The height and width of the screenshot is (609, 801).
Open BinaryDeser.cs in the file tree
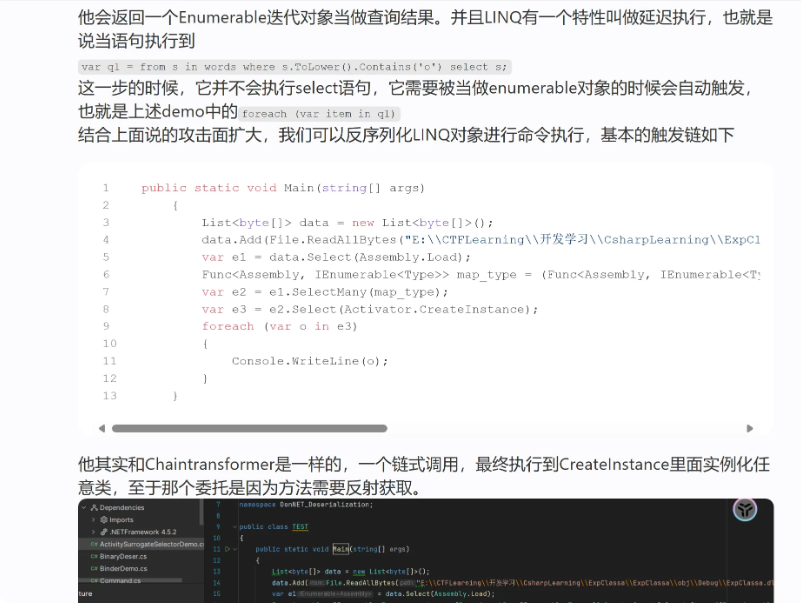[x=123, y=556]
